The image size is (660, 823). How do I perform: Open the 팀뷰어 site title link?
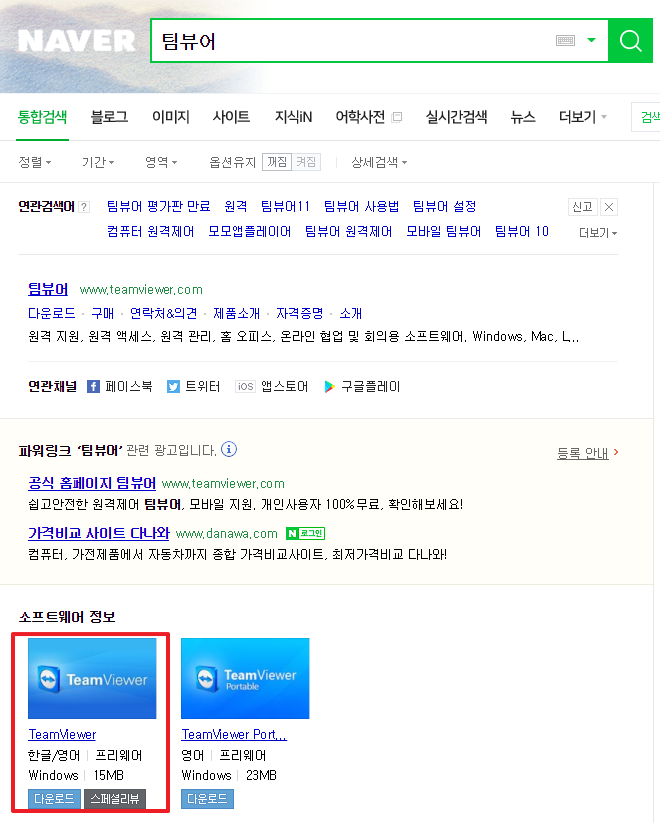pos(48,289)
